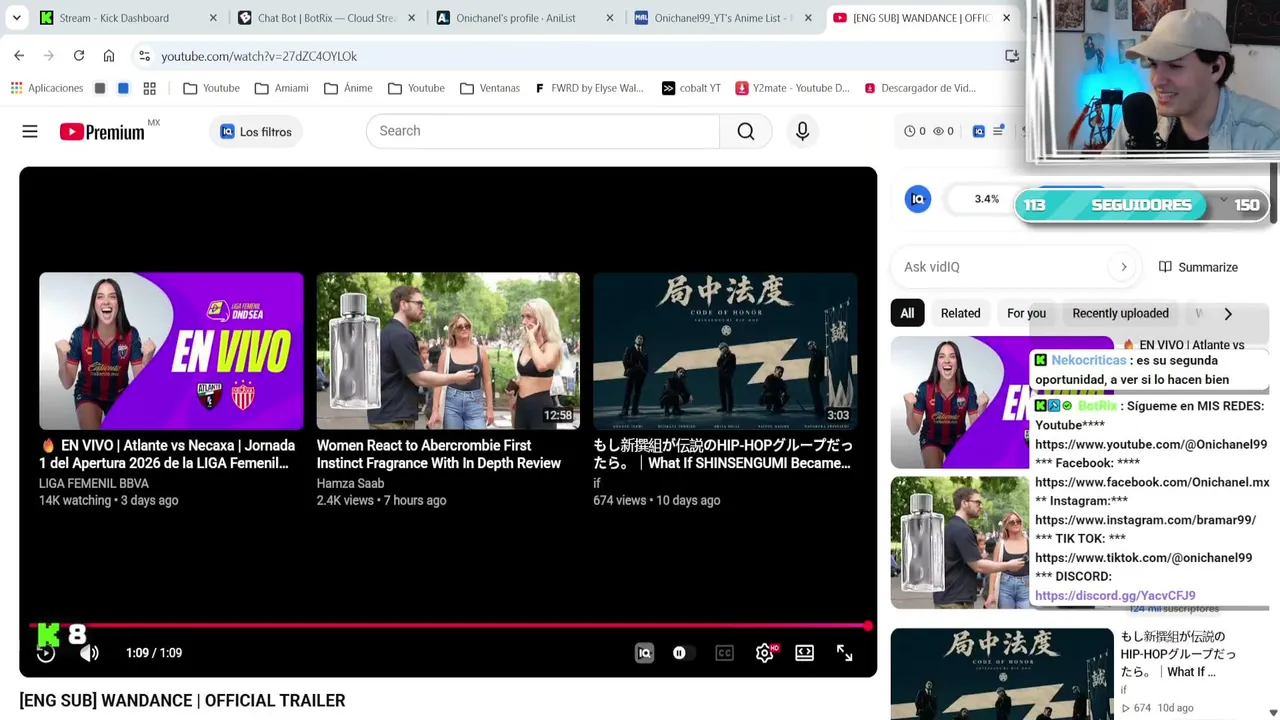Open the Aplicaciones apps shortcut
This screenshot has width=1280, height=720.
click(47, 88)
